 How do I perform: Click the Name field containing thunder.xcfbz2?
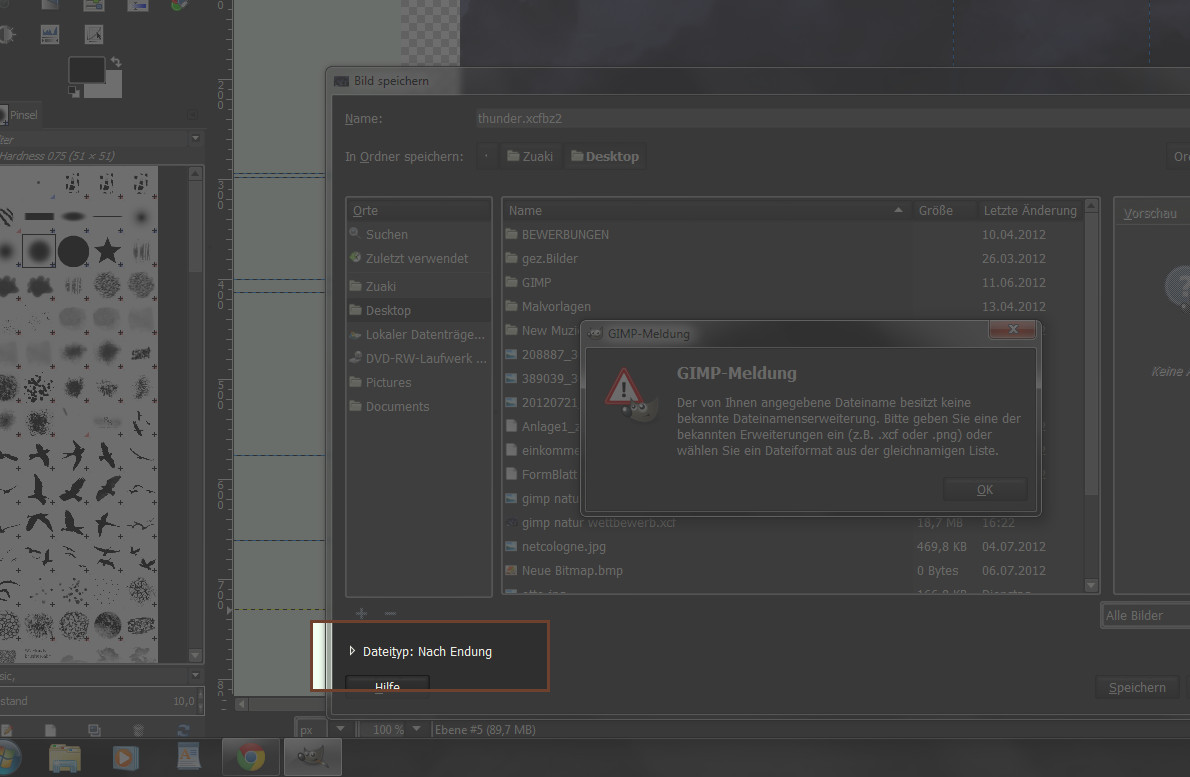(832, 118)
